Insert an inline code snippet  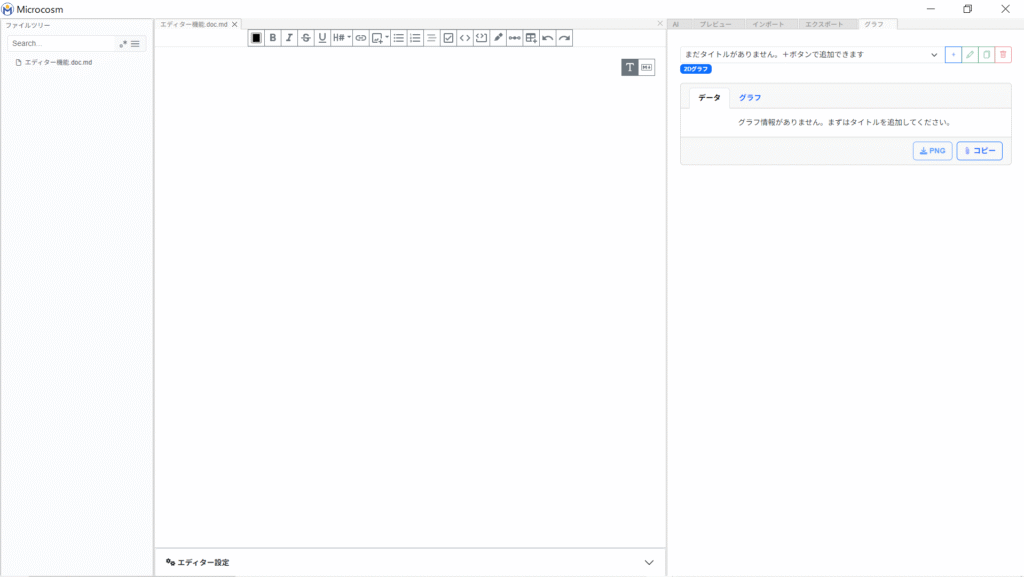tap(465, 38)
